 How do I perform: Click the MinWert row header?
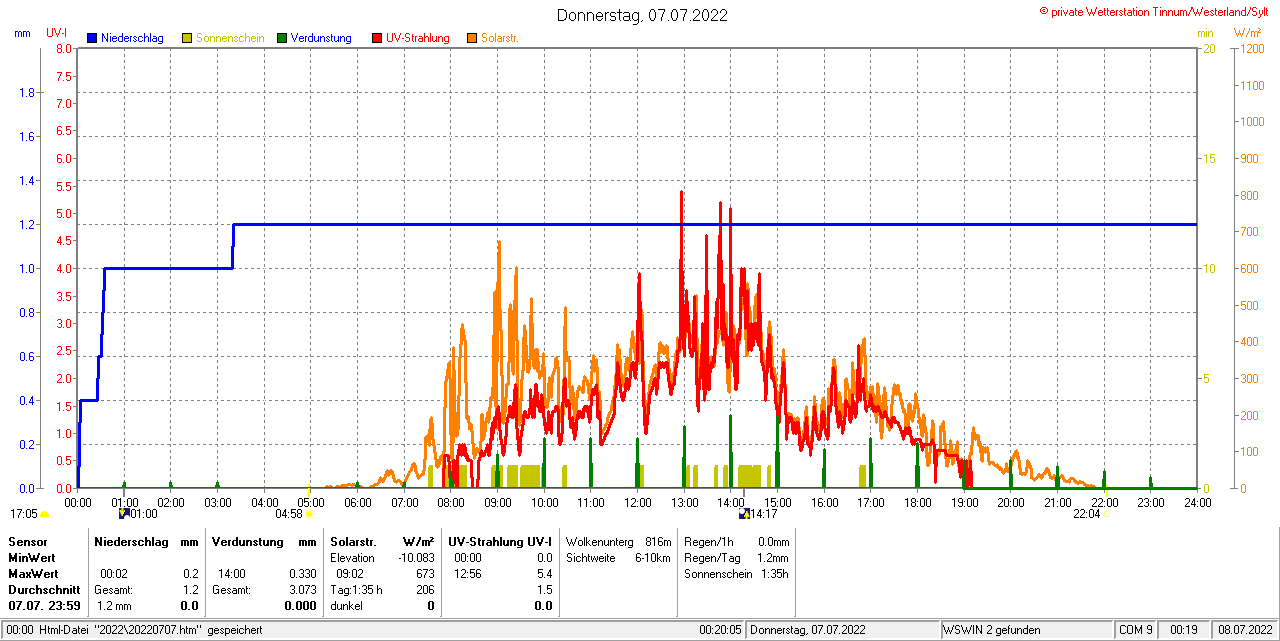tap(31, 557)
